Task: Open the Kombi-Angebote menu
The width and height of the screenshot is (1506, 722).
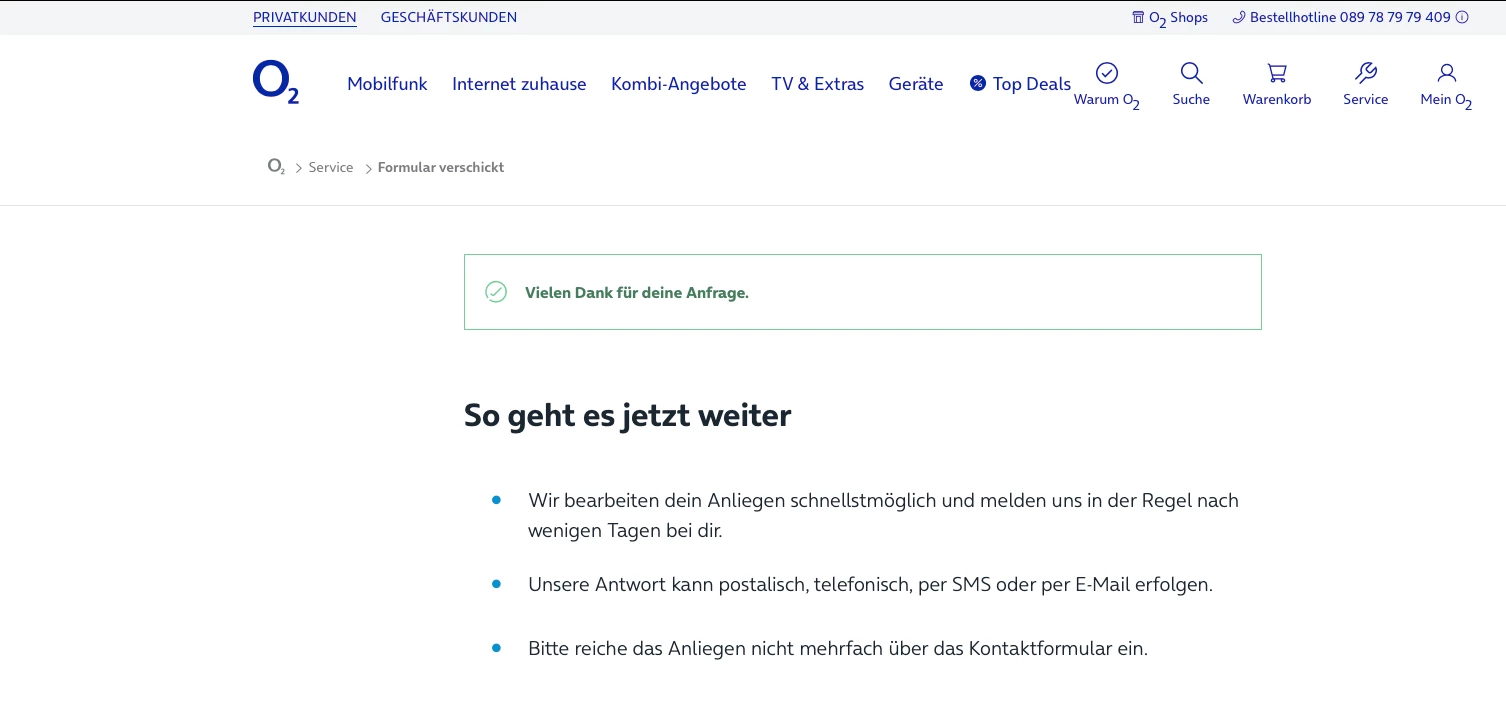Action: click(x=679, y=84)
